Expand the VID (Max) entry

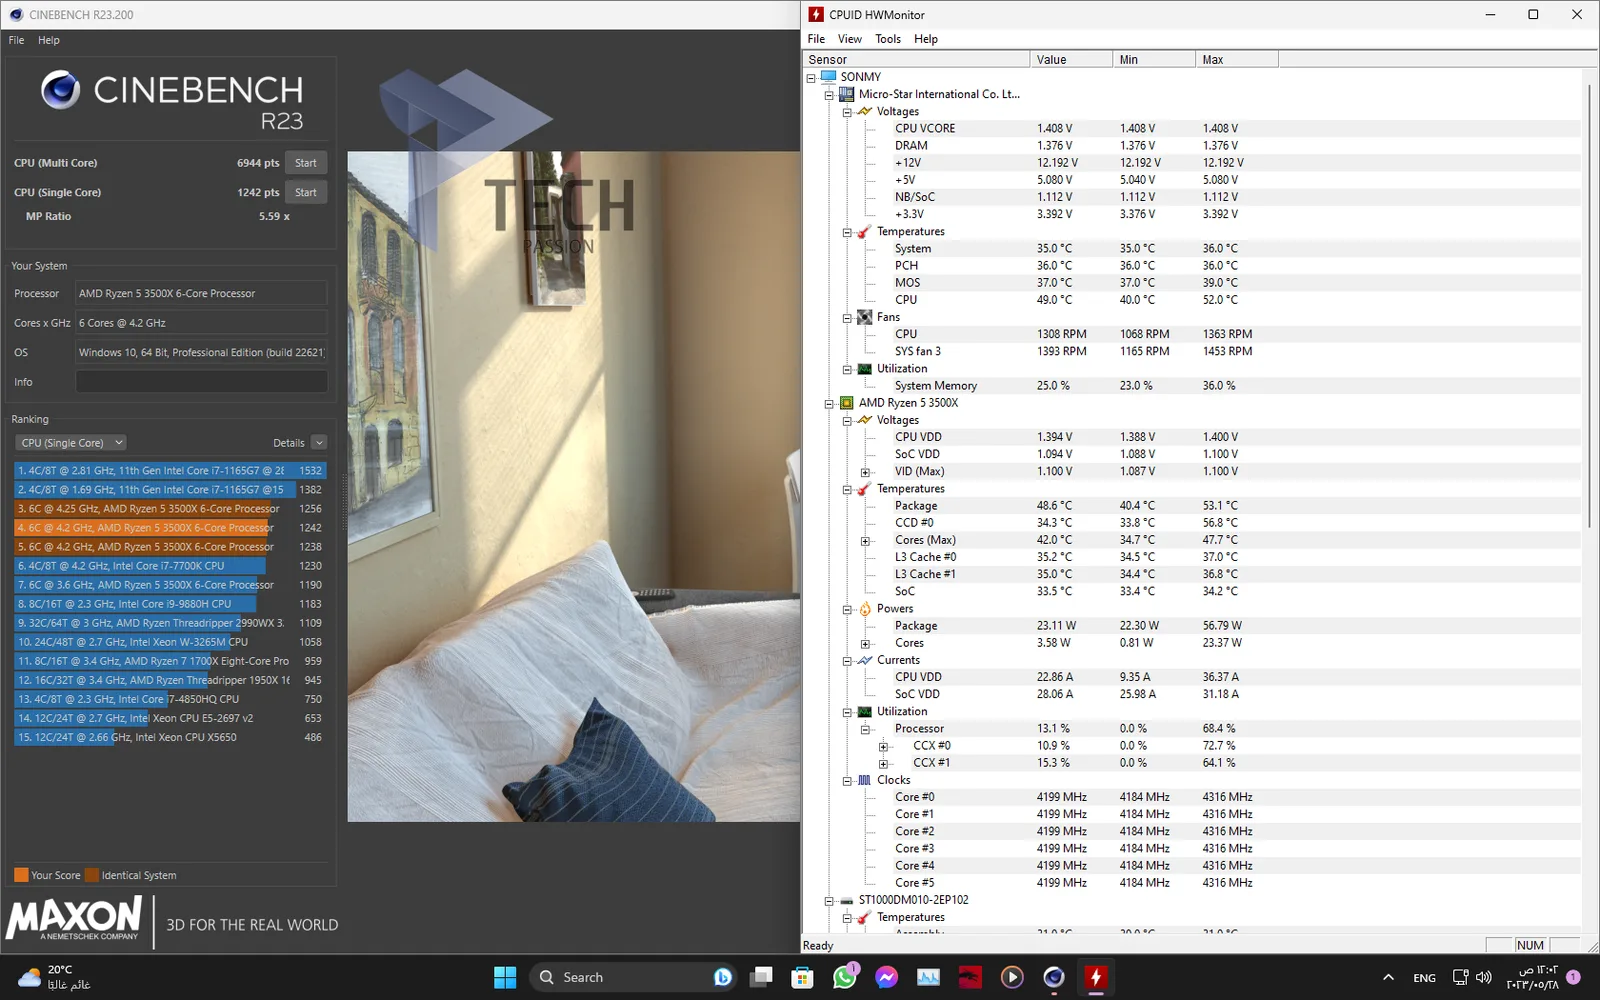coord(865,472)
